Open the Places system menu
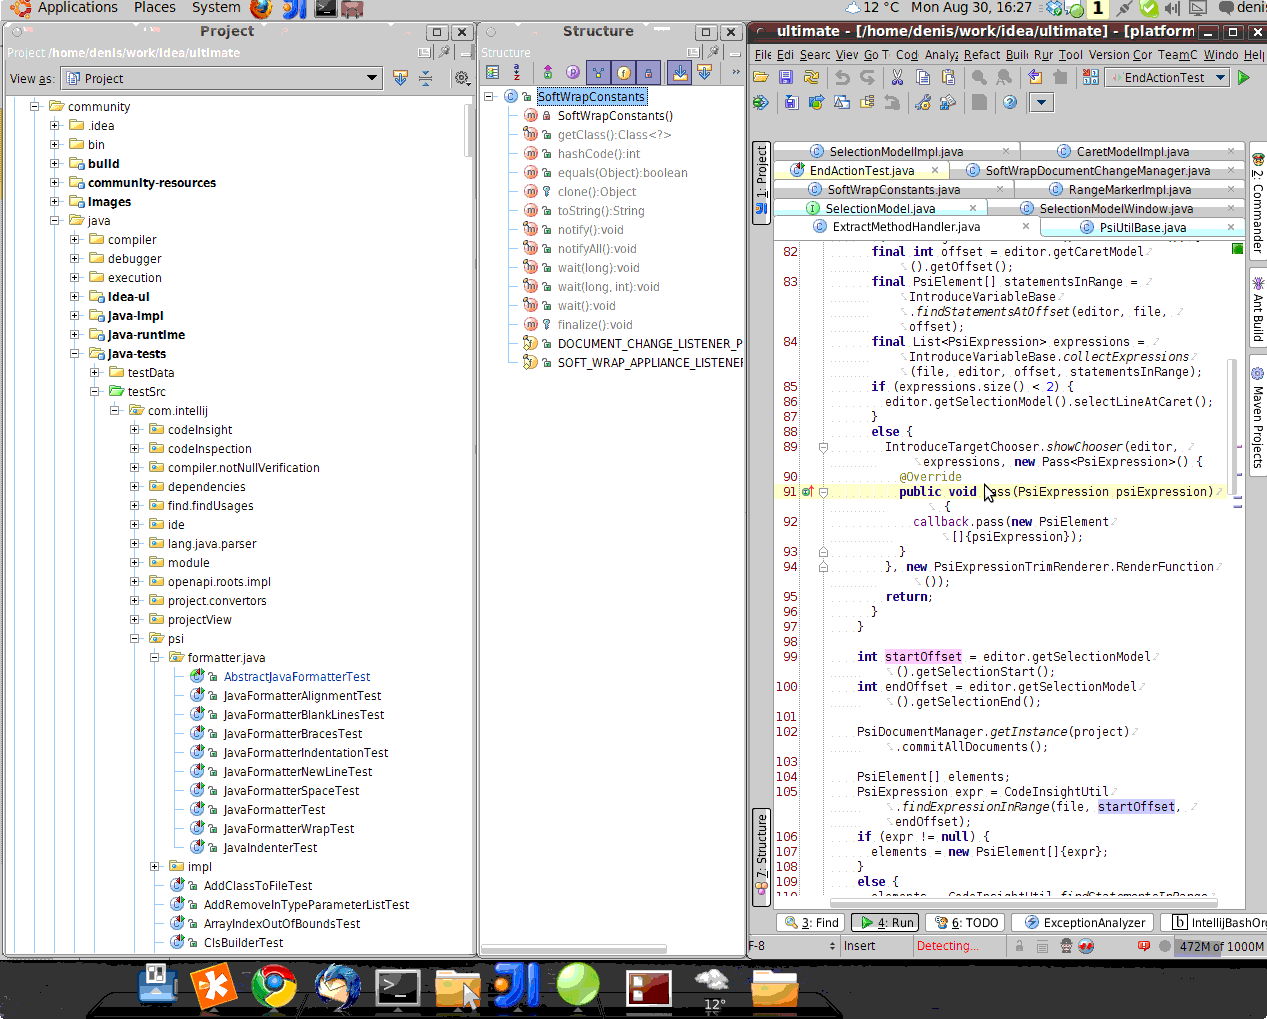 [x=155, y=8]
